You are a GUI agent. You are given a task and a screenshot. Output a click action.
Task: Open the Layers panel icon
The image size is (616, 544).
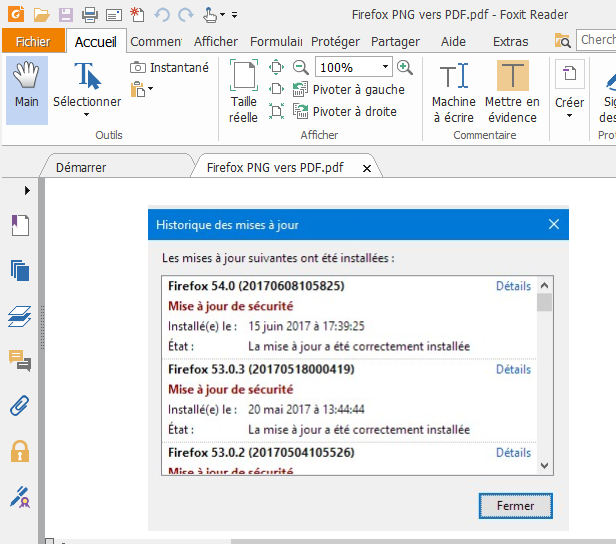click(x=20, y=316)
